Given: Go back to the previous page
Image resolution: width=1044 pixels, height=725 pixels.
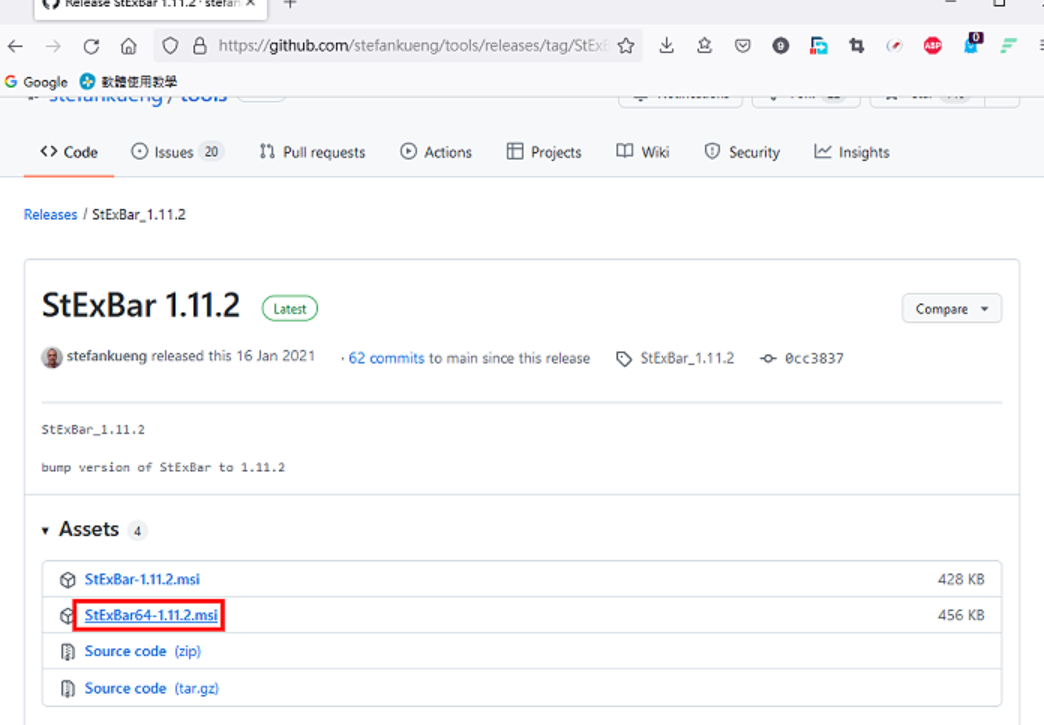Looking at the screenshot, I should pos(16,46).
